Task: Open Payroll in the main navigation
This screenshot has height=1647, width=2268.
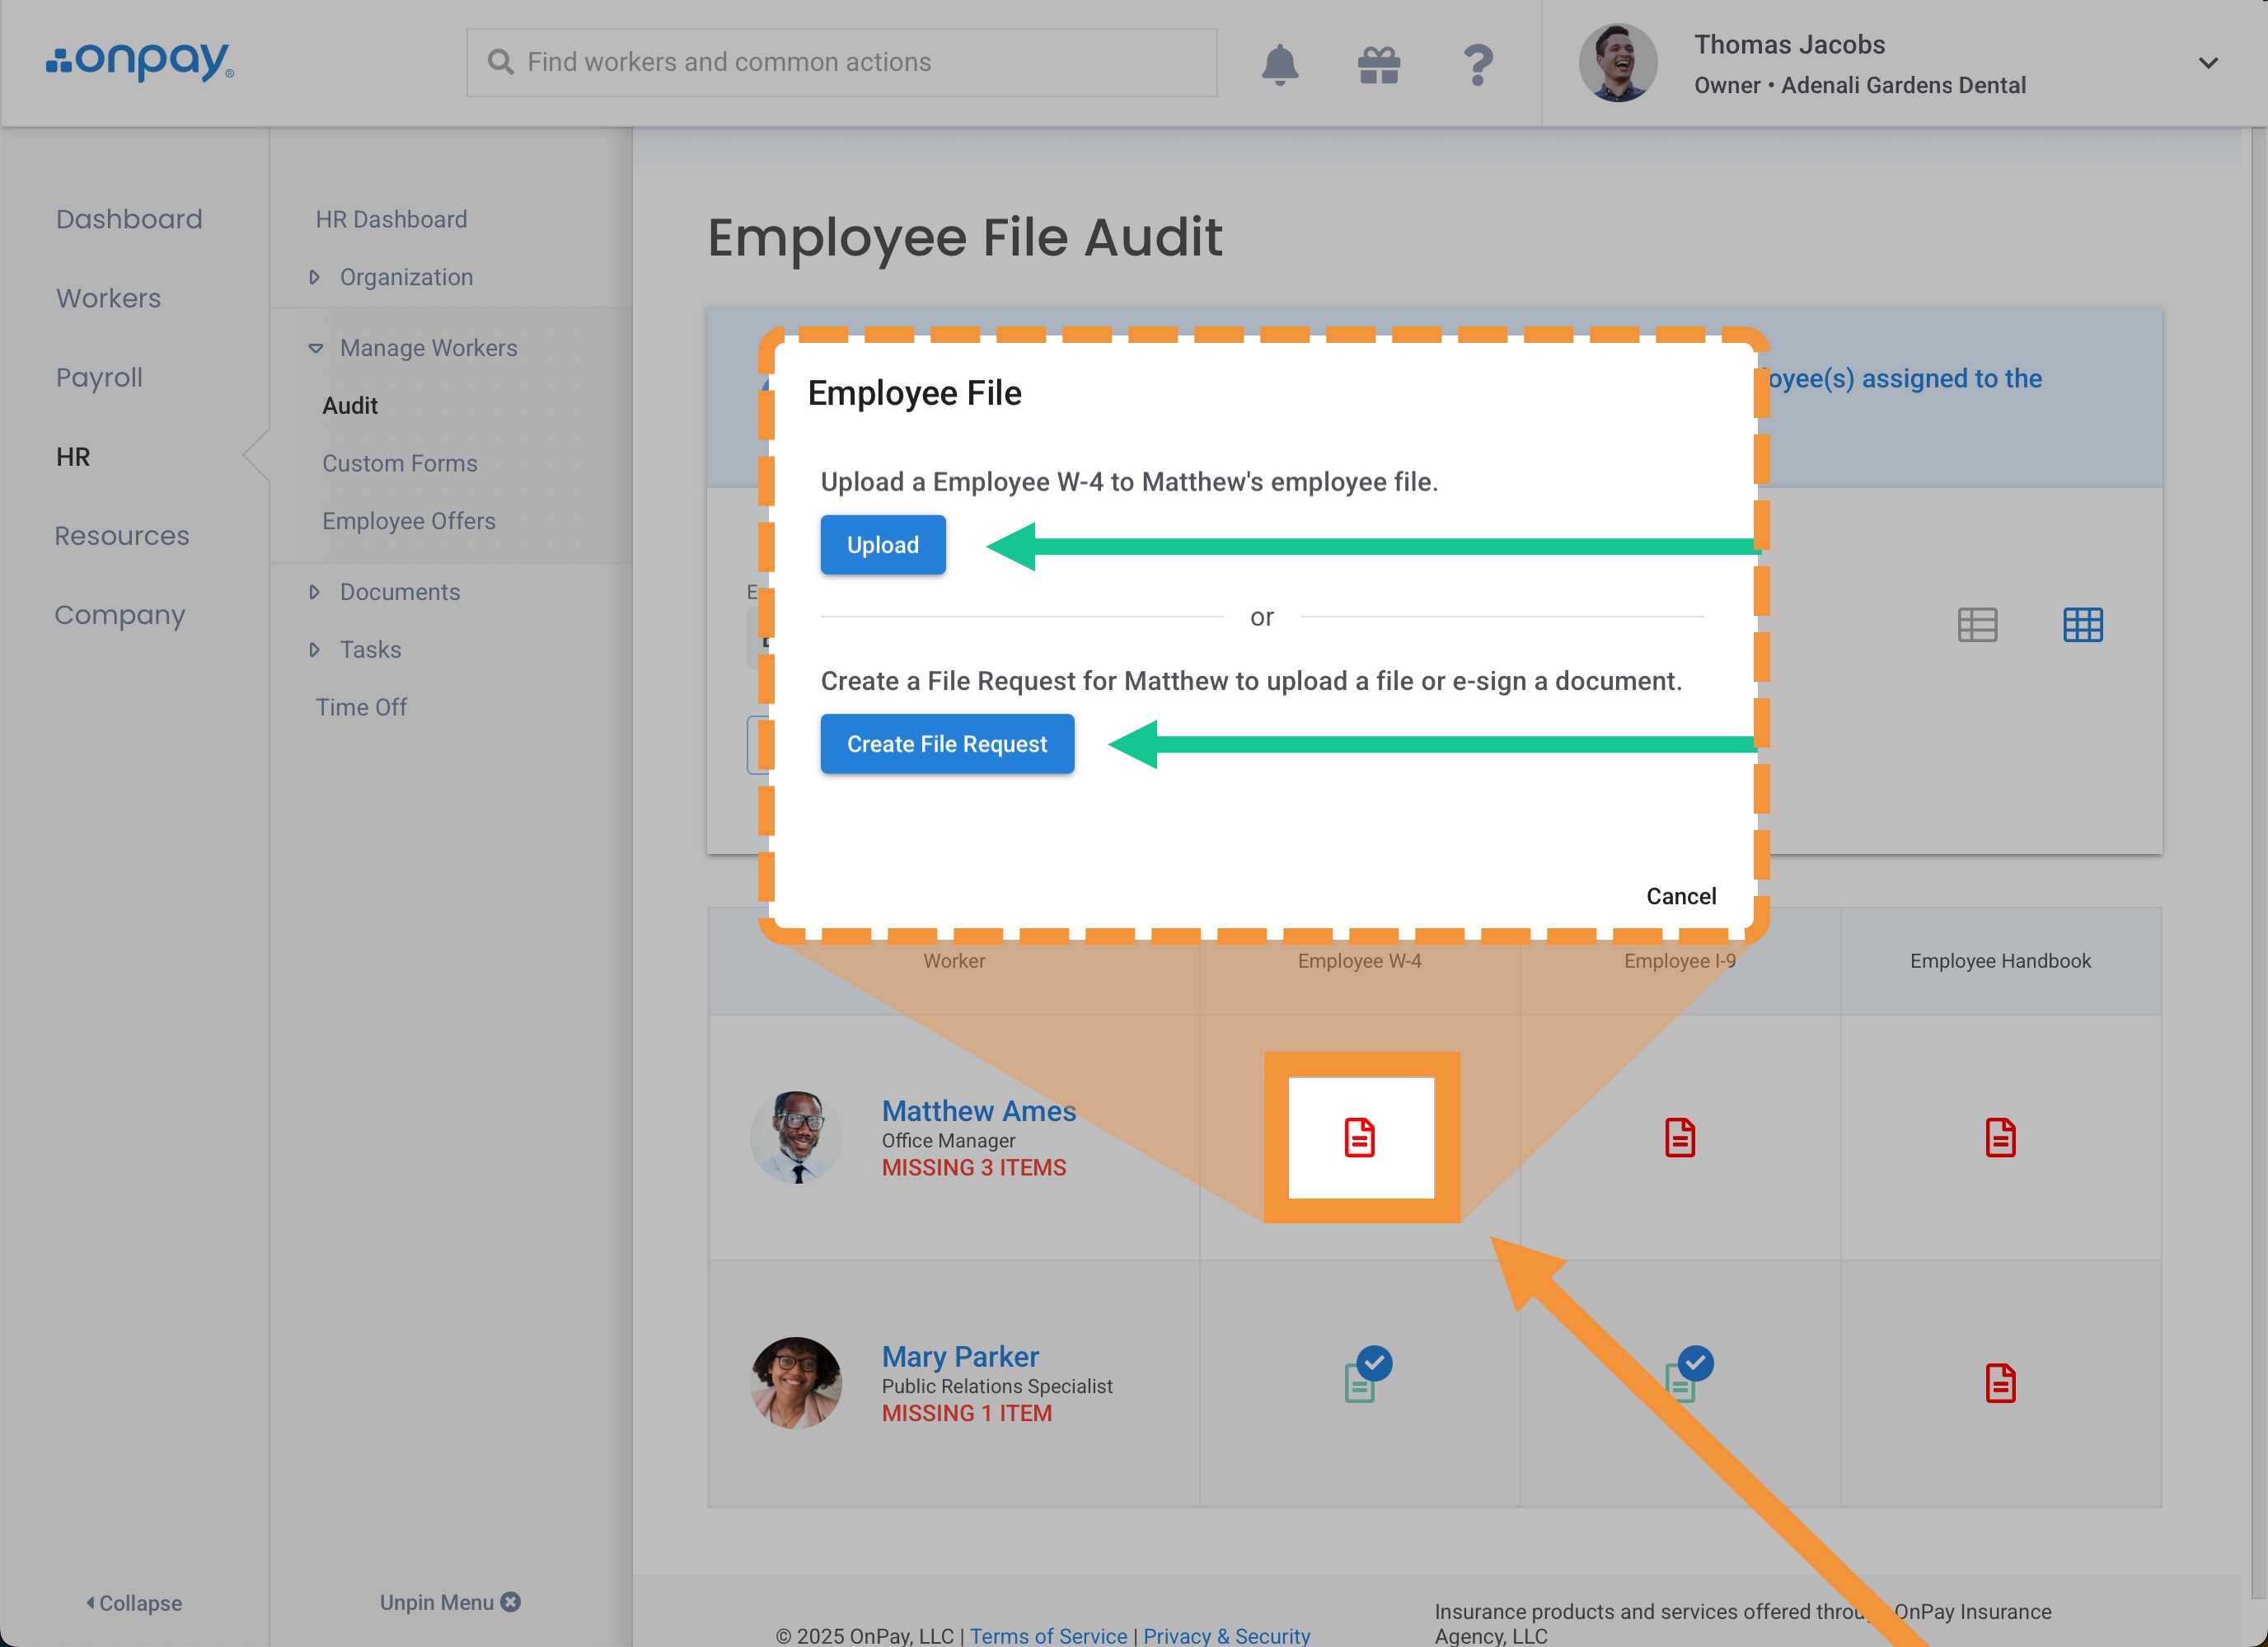Action: tap(99, 377)
